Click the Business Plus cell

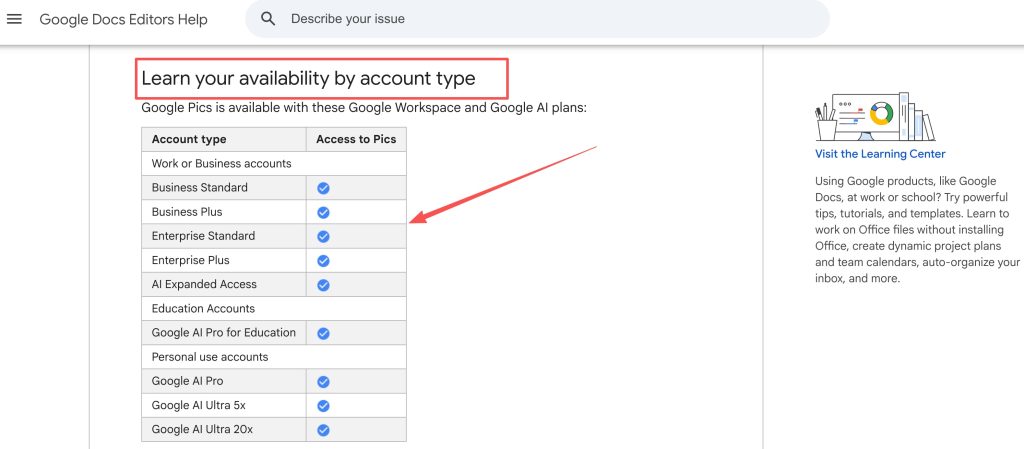coord(224,211)
